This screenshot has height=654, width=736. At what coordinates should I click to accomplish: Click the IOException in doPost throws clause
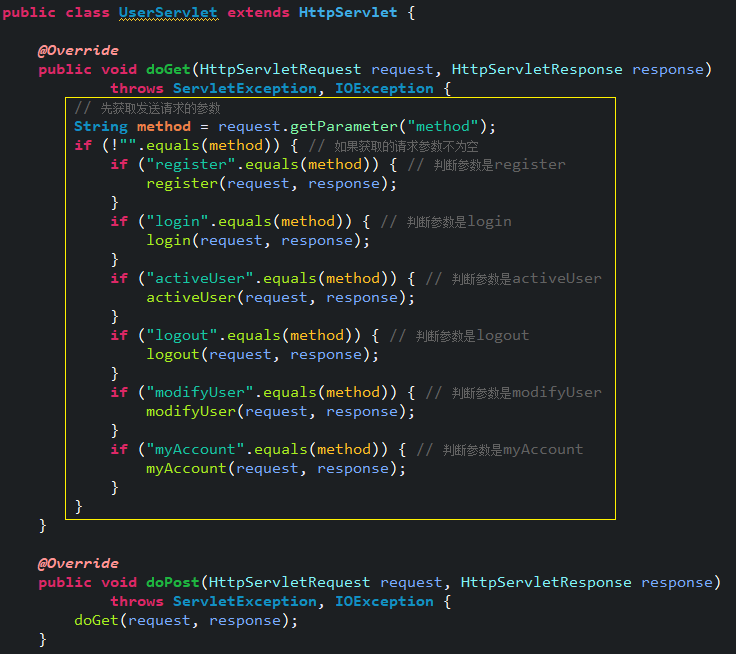click(x=384, y=601)
